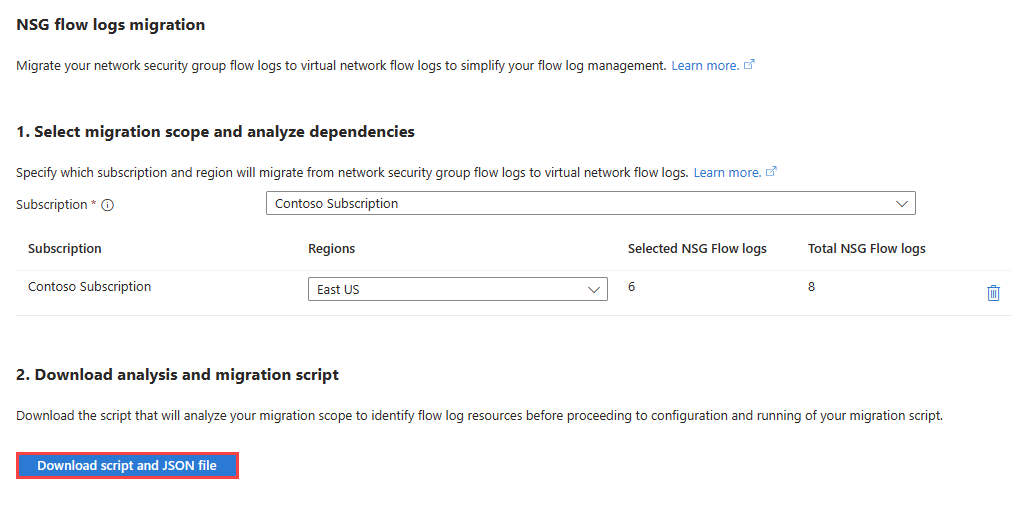Screen dimensions: 1011x515
Task: Select the Contoso Subscription table row cell
Action: point(90,286)
